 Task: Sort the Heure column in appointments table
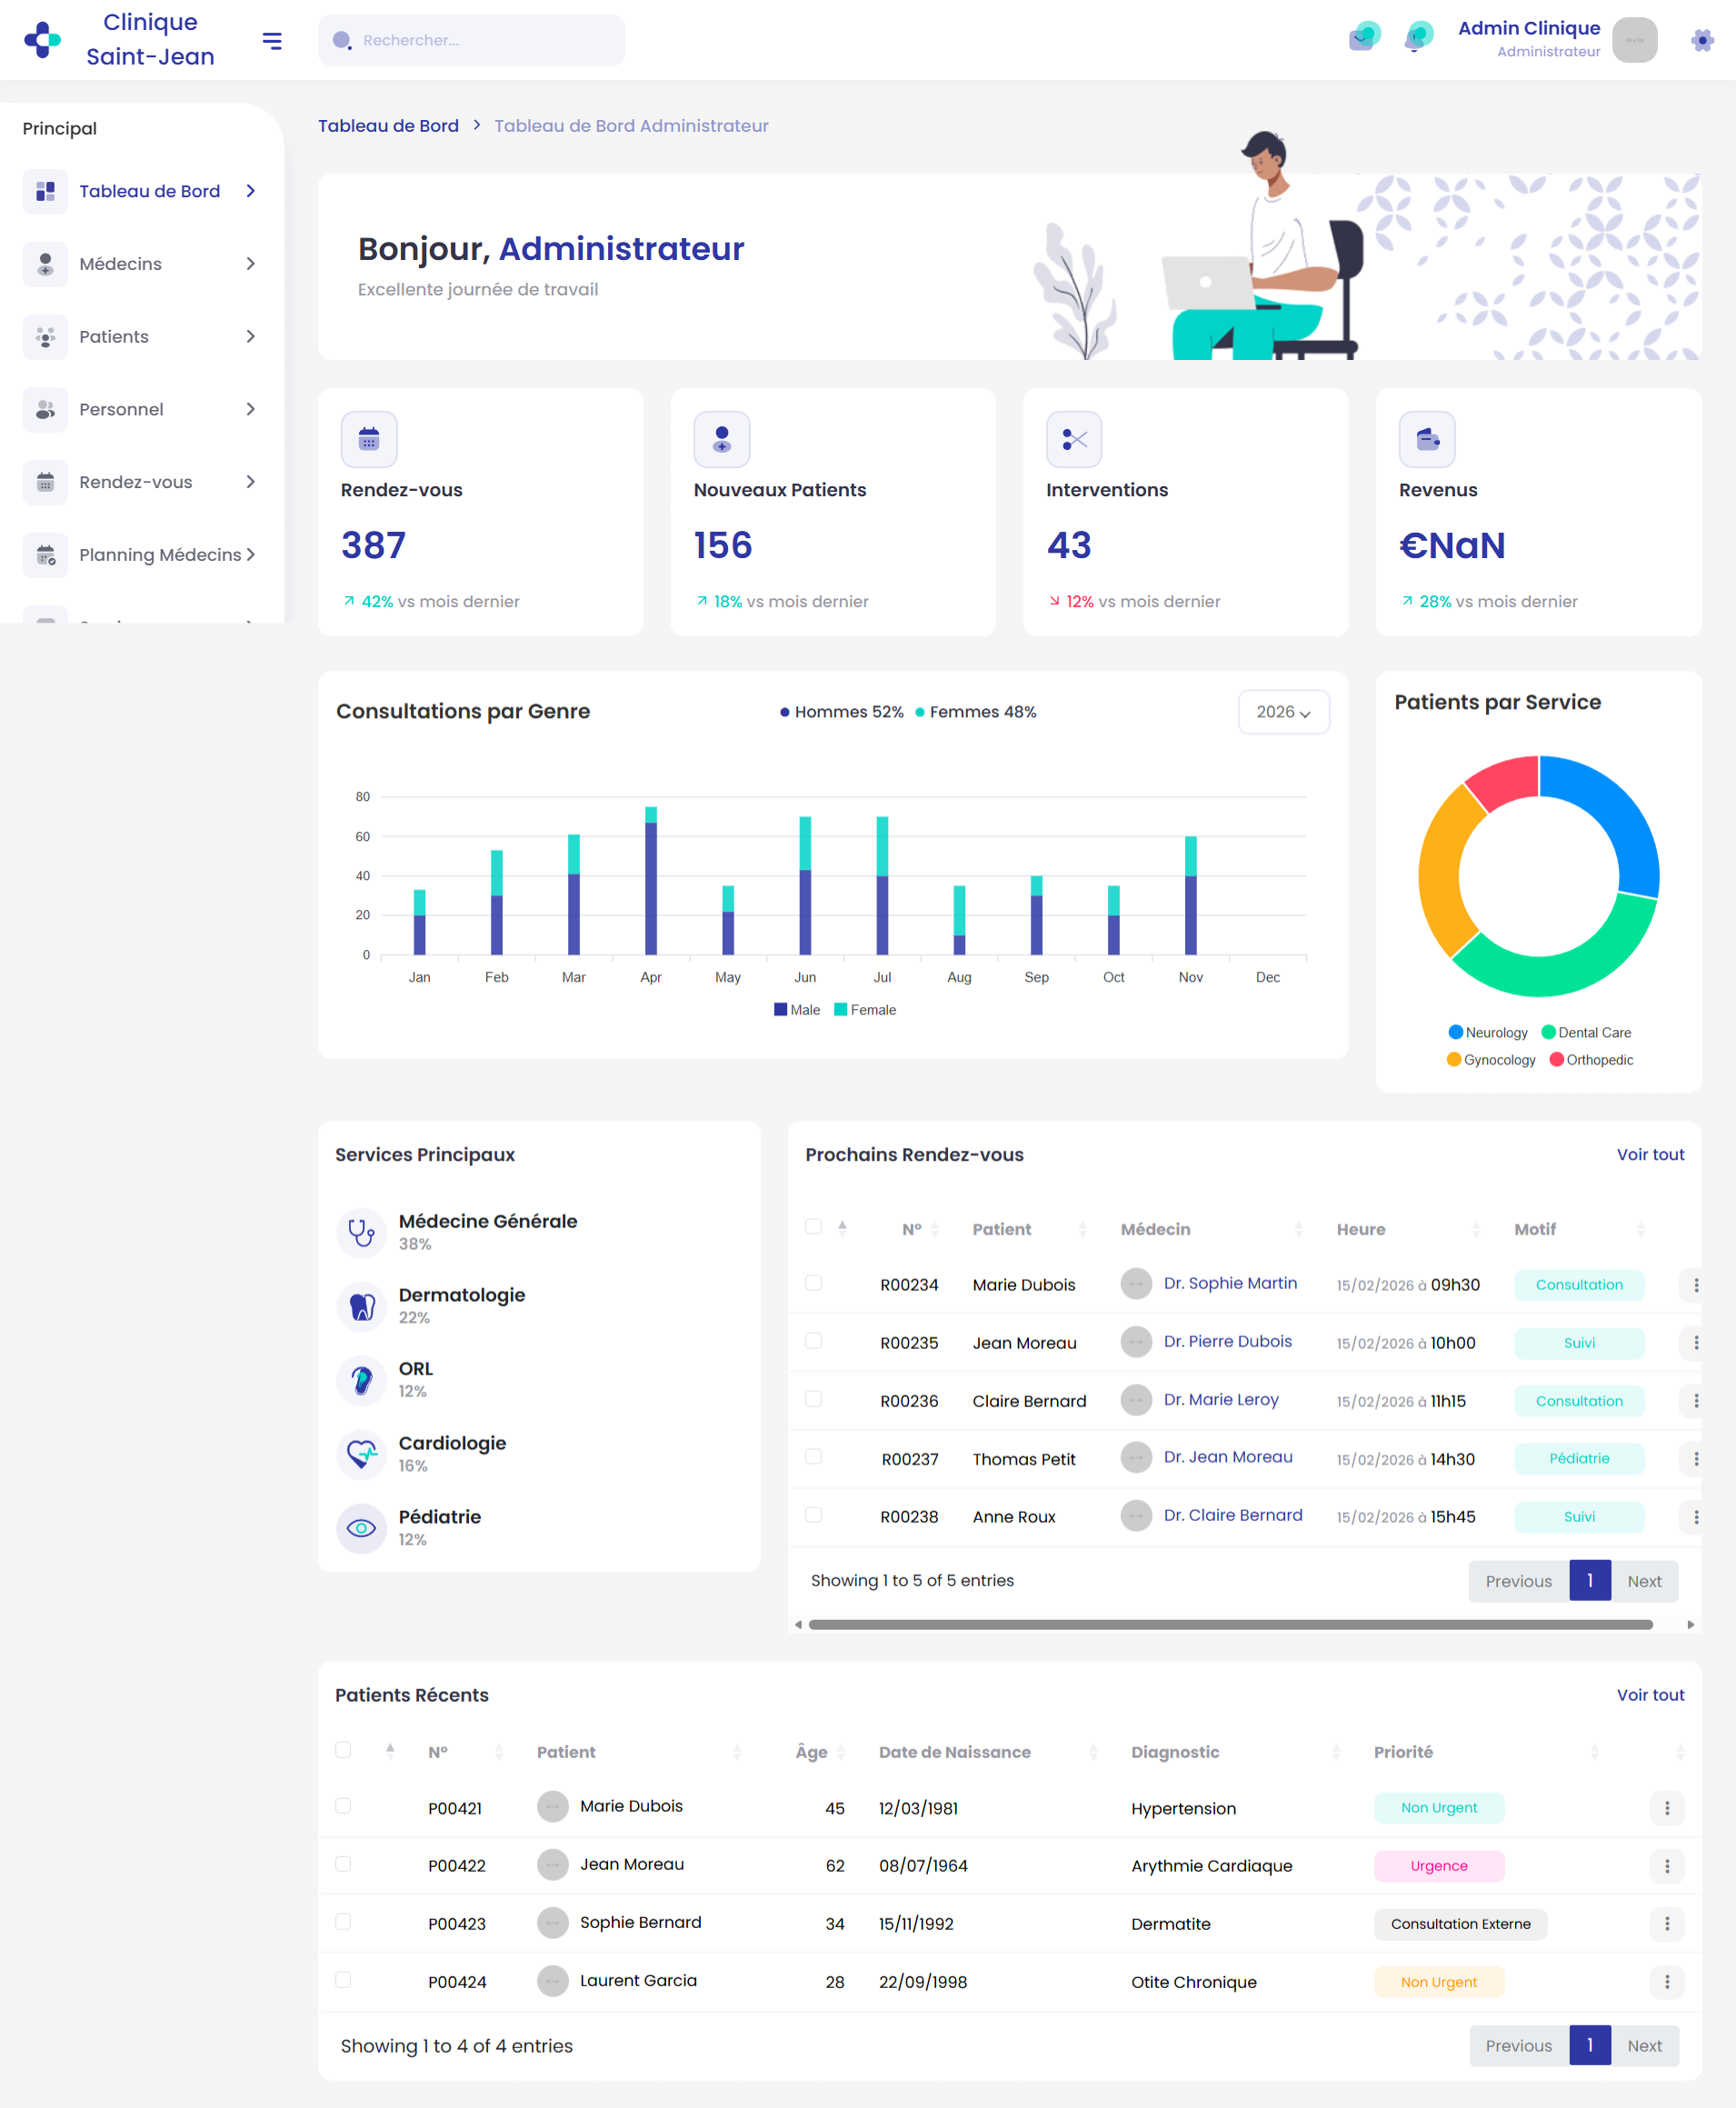point(1476,1229)
